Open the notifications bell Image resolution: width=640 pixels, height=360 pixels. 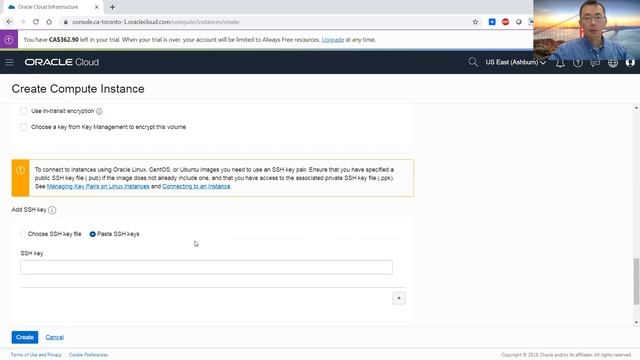point(560,62)
